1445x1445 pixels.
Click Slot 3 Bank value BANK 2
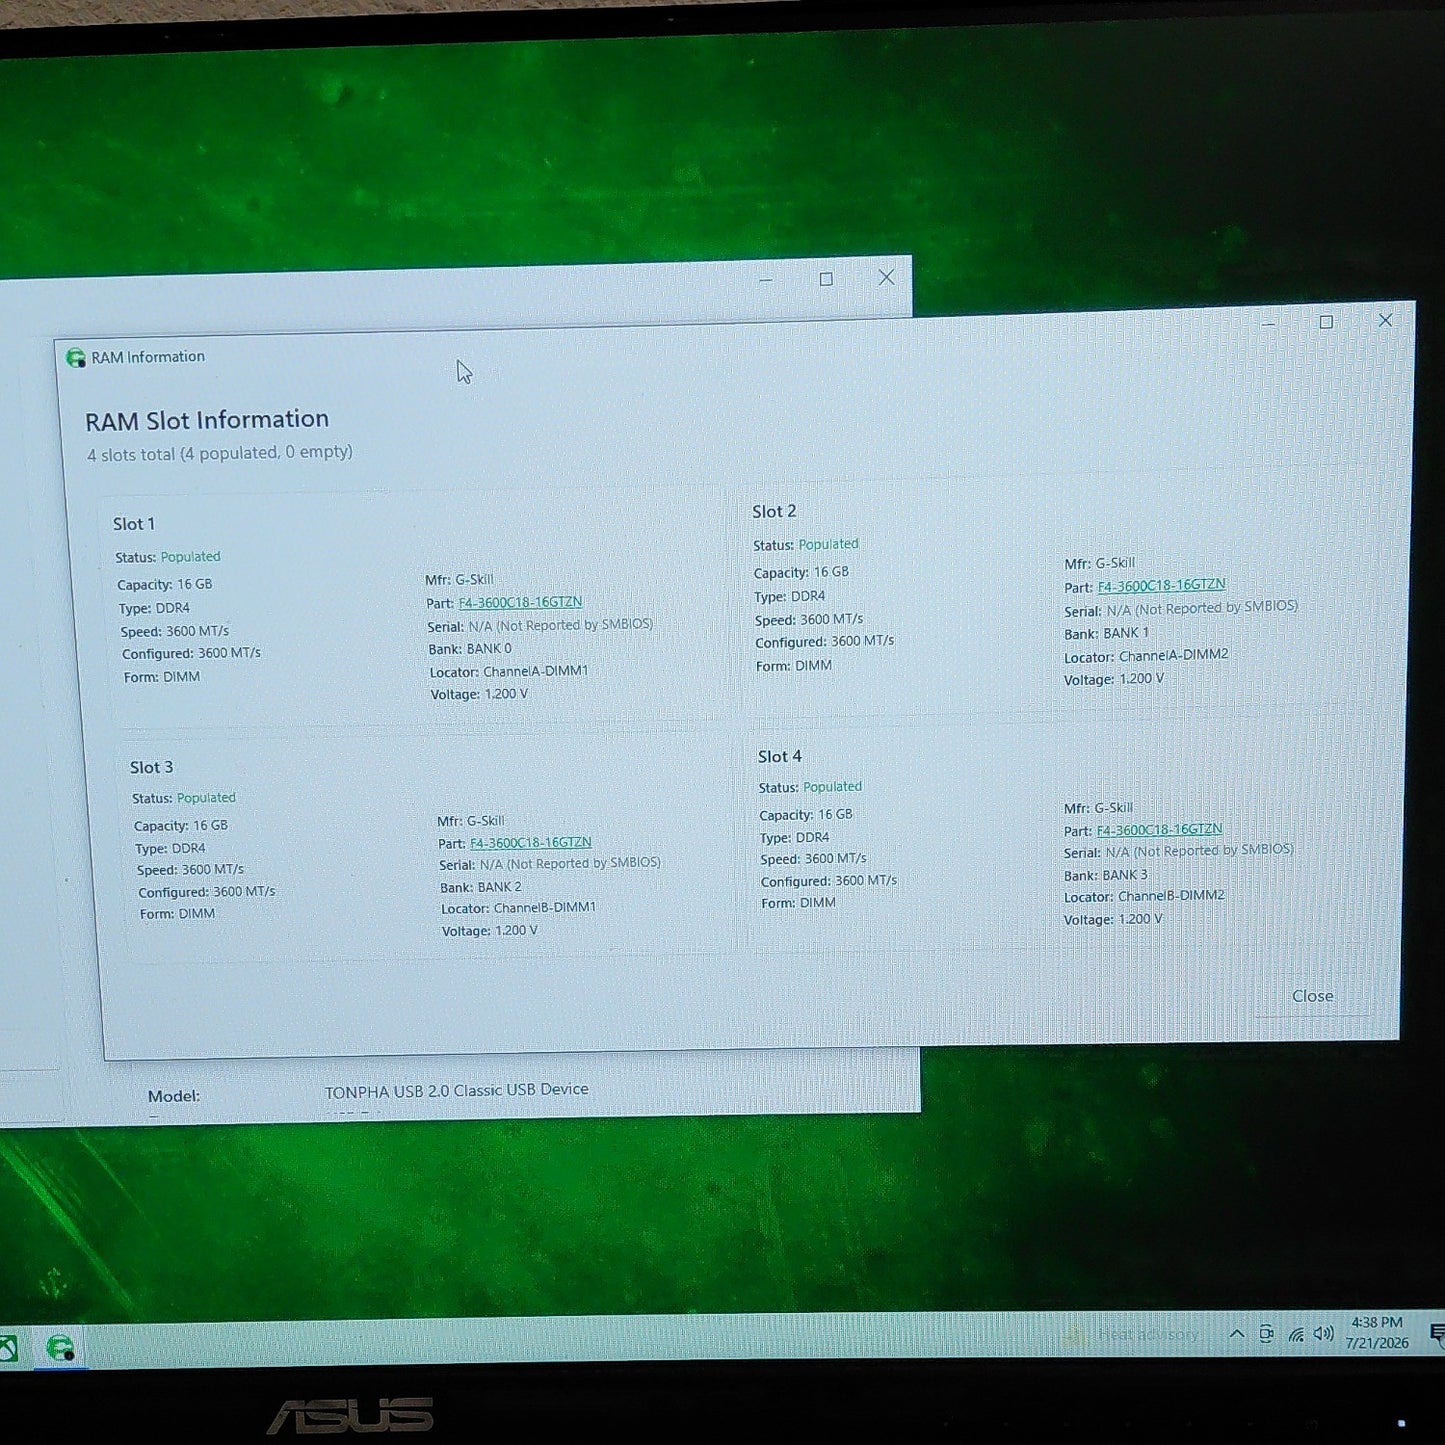pyautogui.click(x=499, y=887)
